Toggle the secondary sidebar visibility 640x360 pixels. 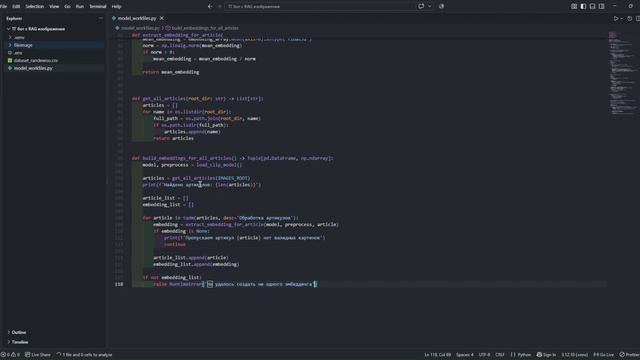point(602,7)
